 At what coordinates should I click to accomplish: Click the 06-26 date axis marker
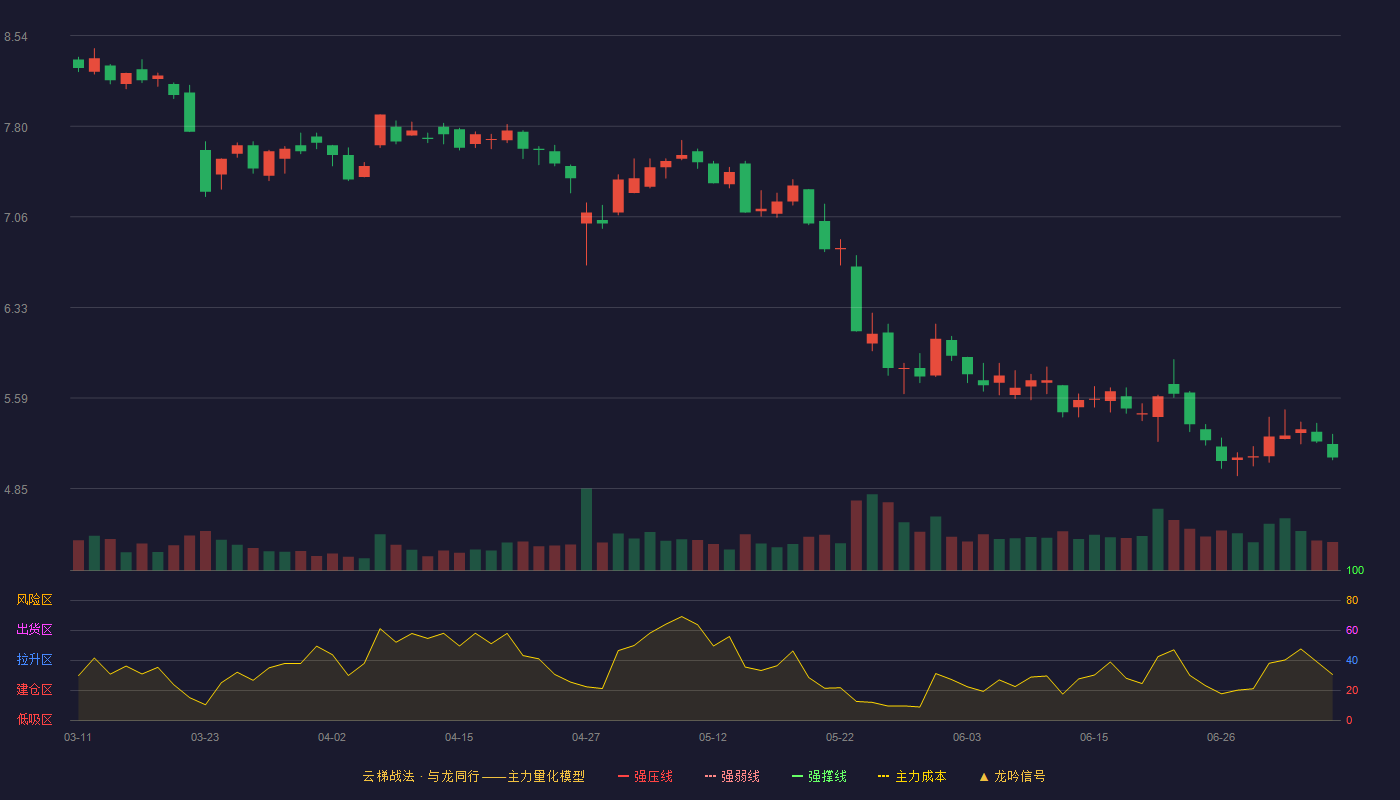[x=1221, y=737]
